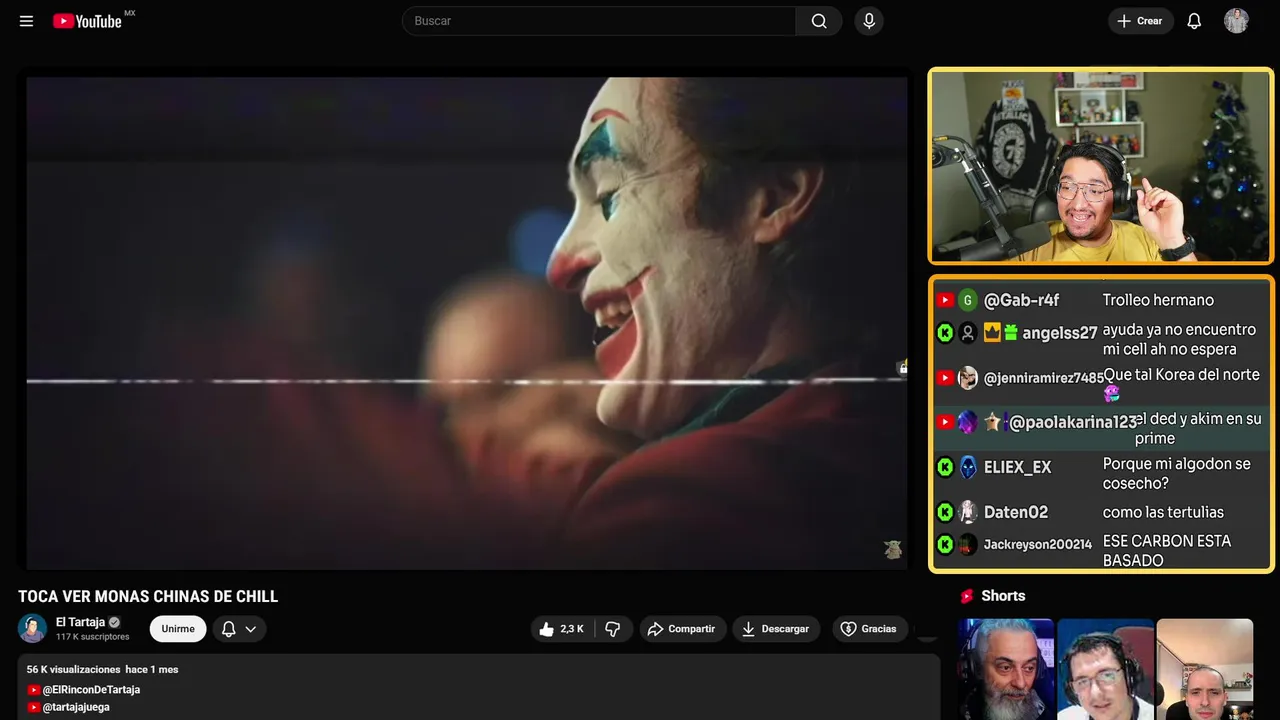Open second Shorts thumbnail with headset man
1280x720 pixels.
point(1105,669)
